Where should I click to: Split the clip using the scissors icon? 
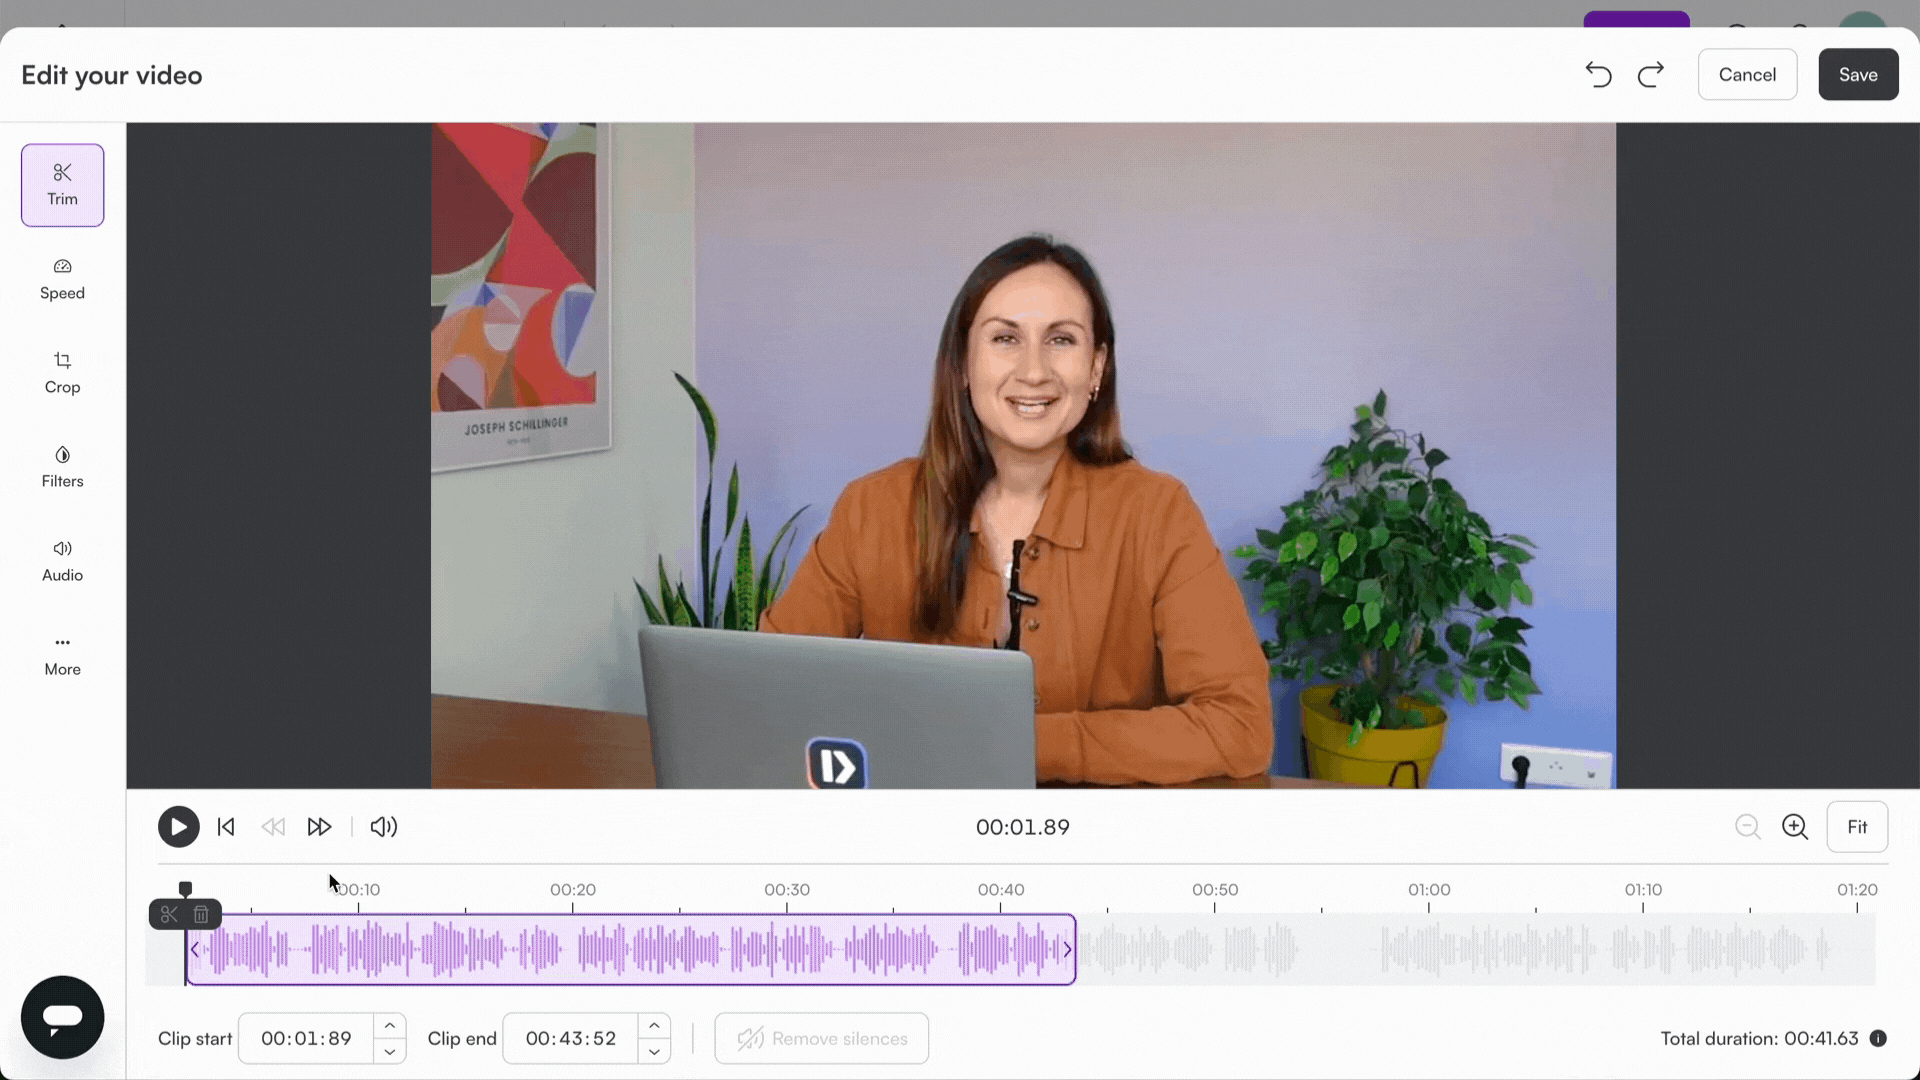(x=168, y=914)
